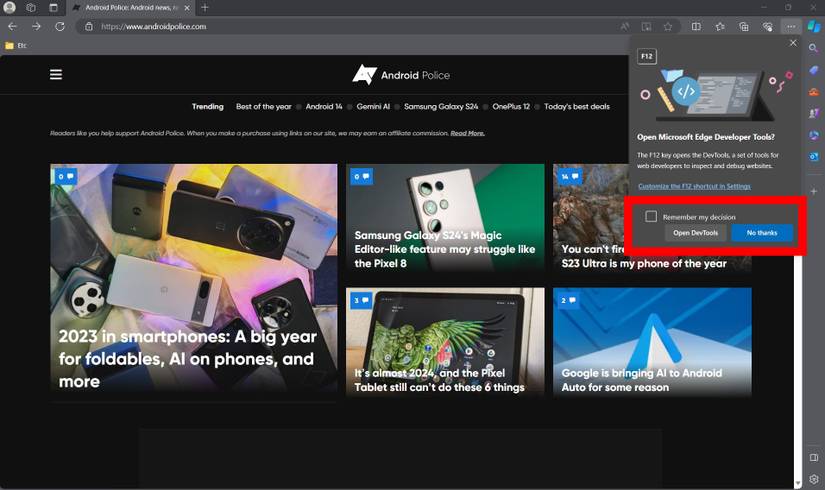Open Edge Copilot sidebar icon

pos(815,26)
